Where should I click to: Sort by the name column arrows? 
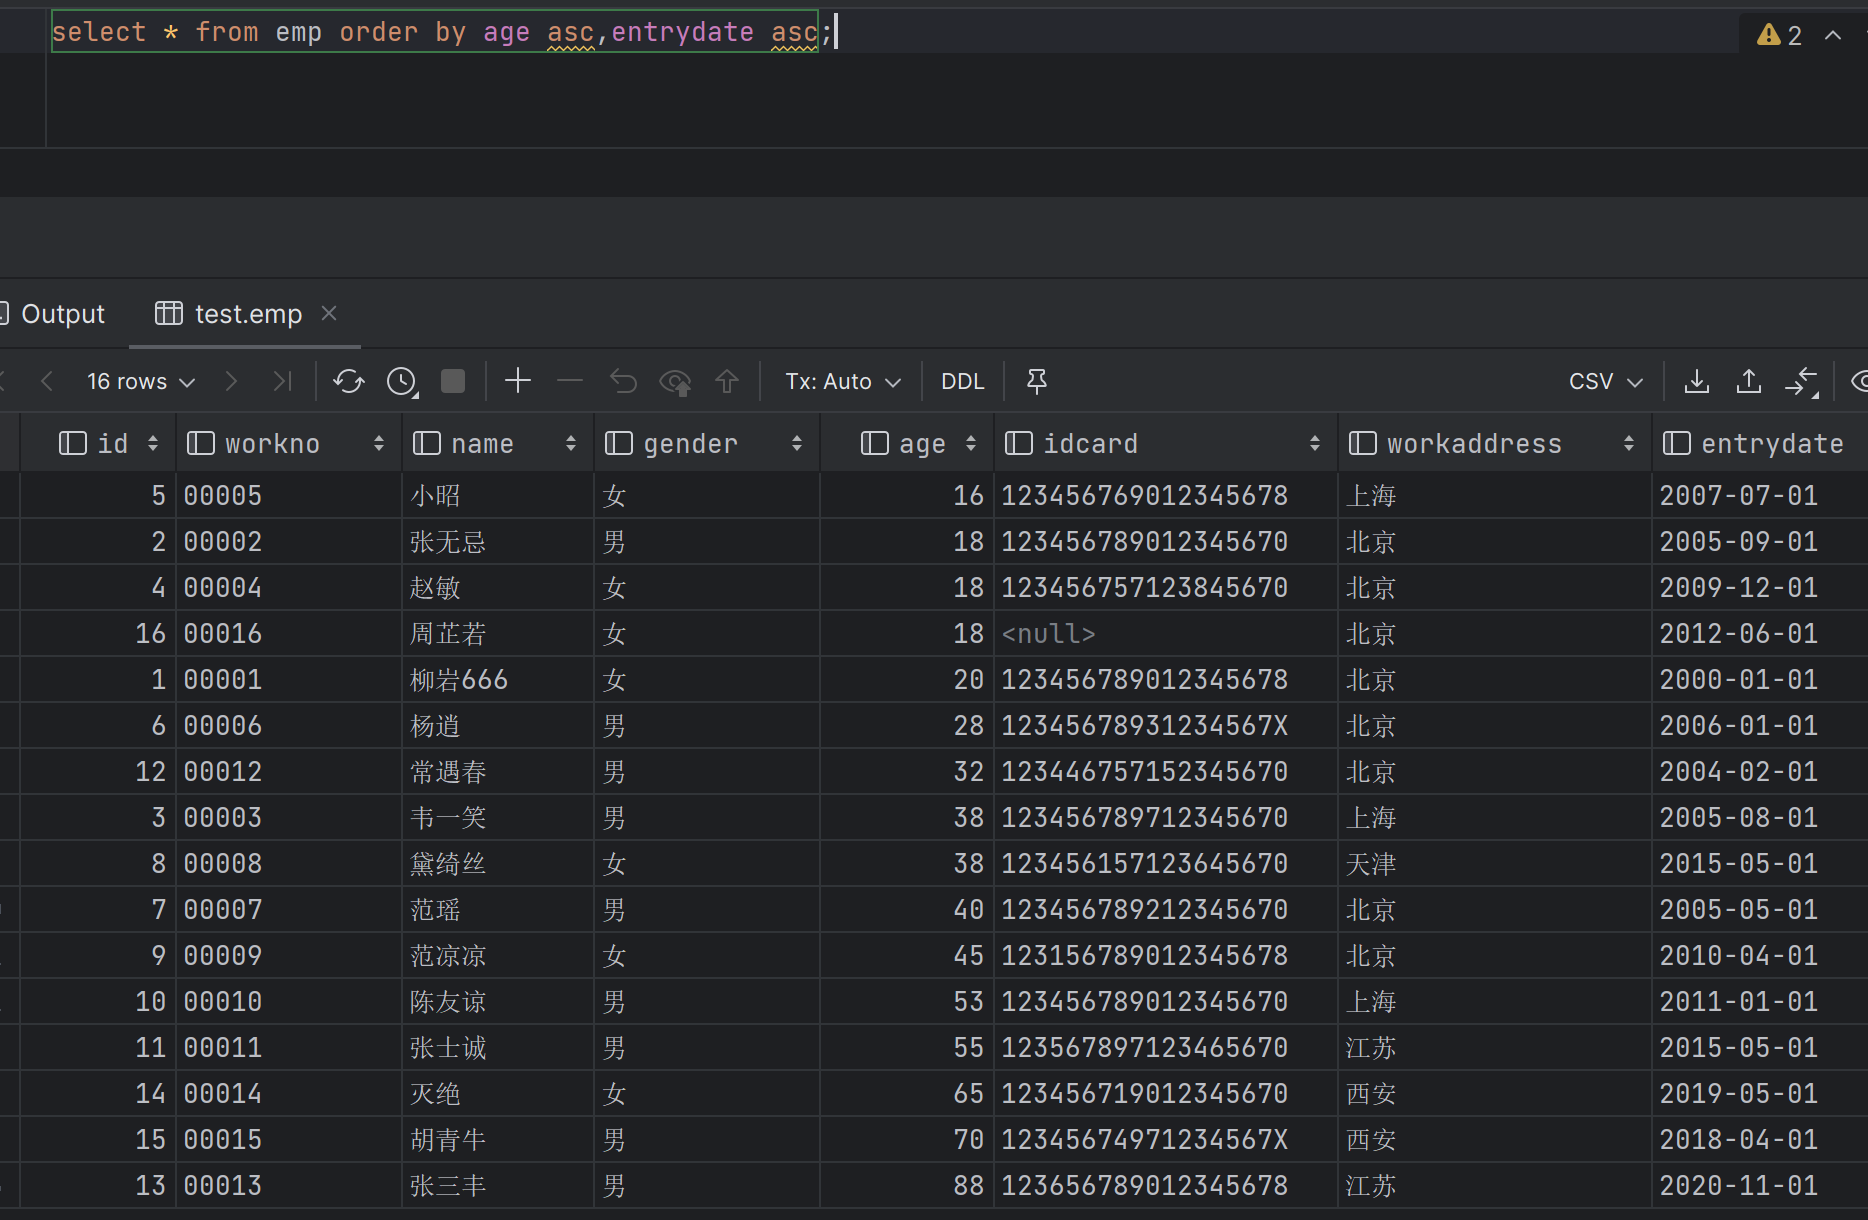571,443
